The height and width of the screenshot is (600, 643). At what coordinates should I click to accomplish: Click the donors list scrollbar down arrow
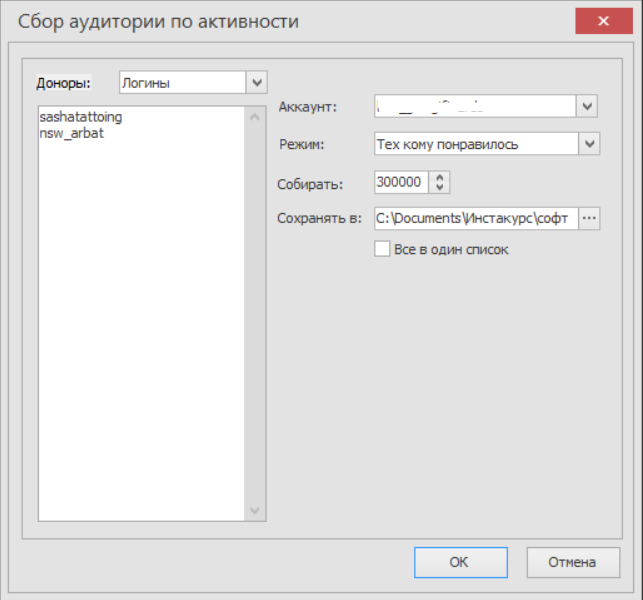[255, 510]
